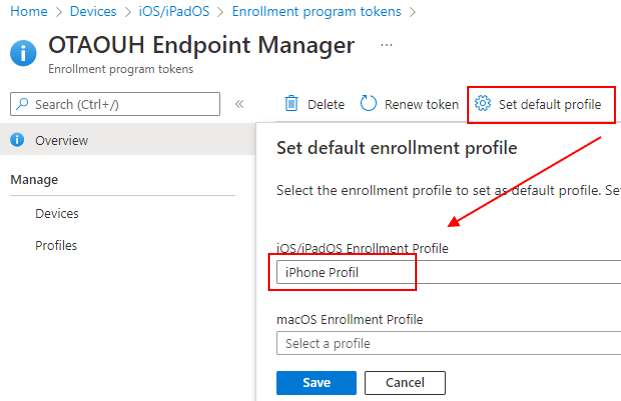Click the Overview info icon in sidebar
Image resolution: width=621 pixels, height=401 pixels.
coord(17,140)
